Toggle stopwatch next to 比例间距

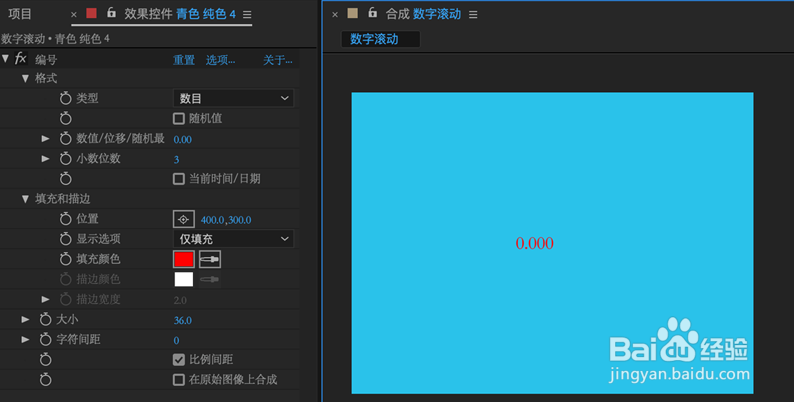point(46,359)
